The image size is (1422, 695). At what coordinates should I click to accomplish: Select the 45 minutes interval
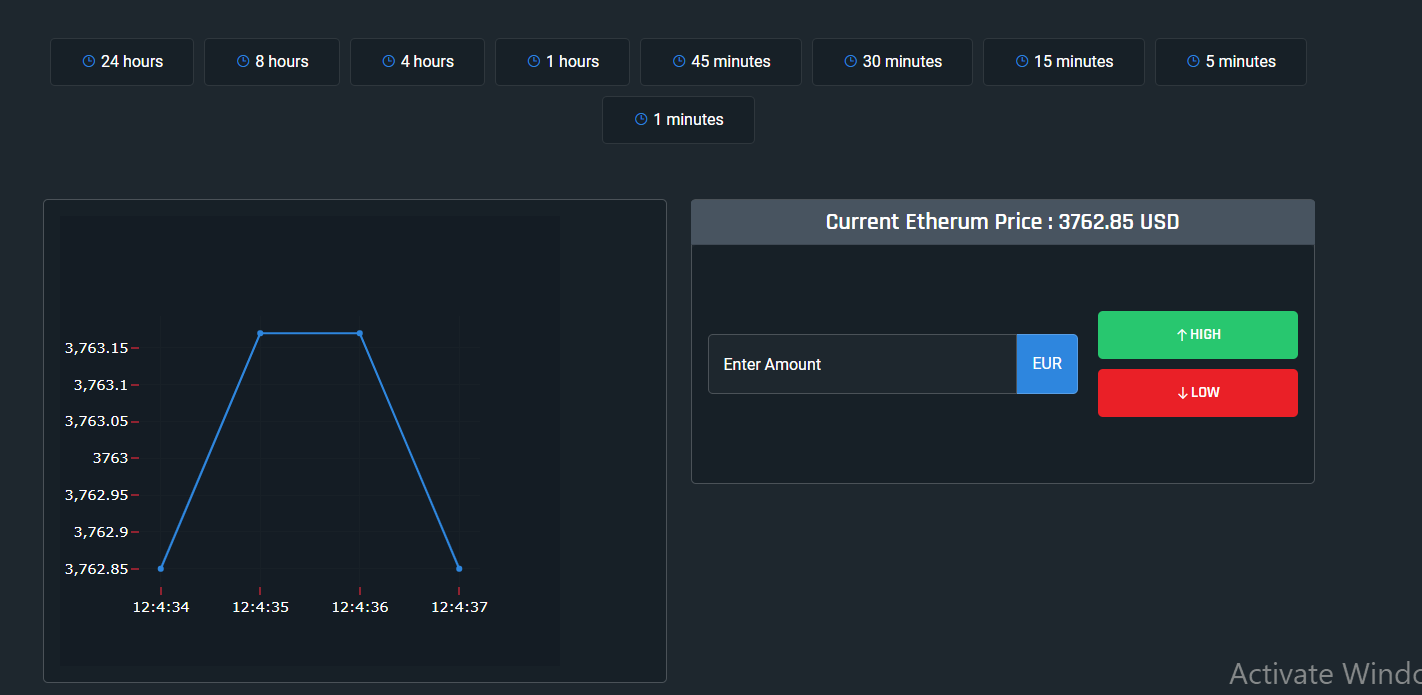(x=721, y=62)
